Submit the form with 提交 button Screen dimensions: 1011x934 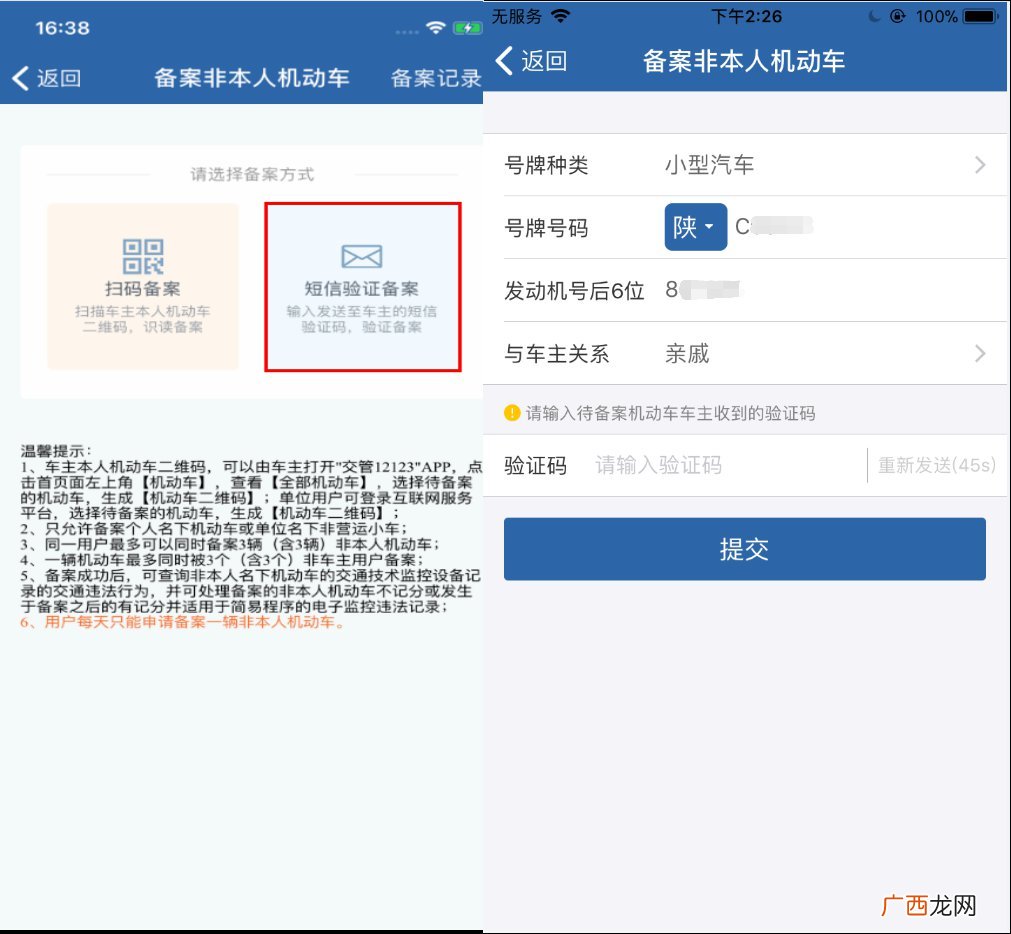coord(745,549)
